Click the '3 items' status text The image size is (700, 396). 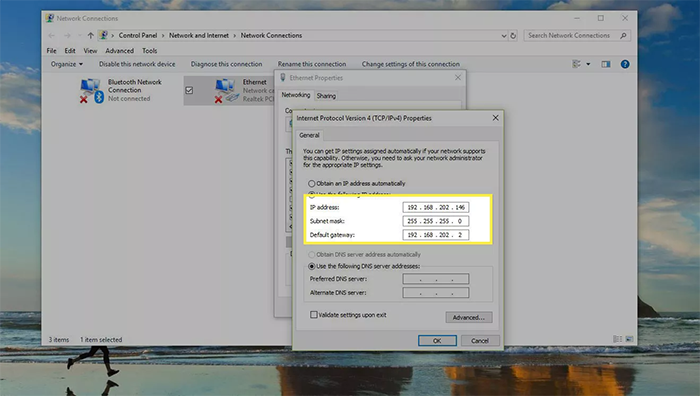pos(59,340)
